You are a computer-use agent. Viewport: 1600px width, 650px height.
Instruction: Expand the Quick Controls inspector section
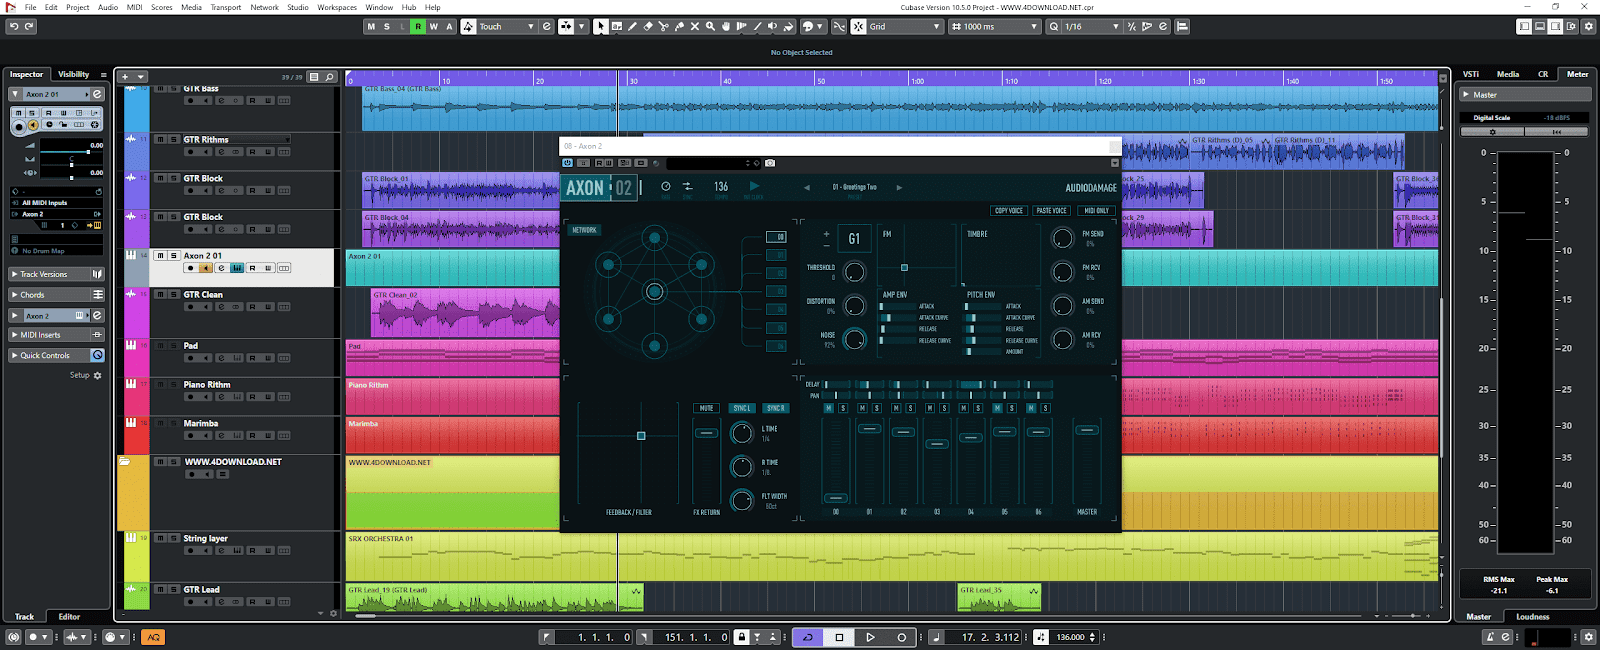coord(56,355)
